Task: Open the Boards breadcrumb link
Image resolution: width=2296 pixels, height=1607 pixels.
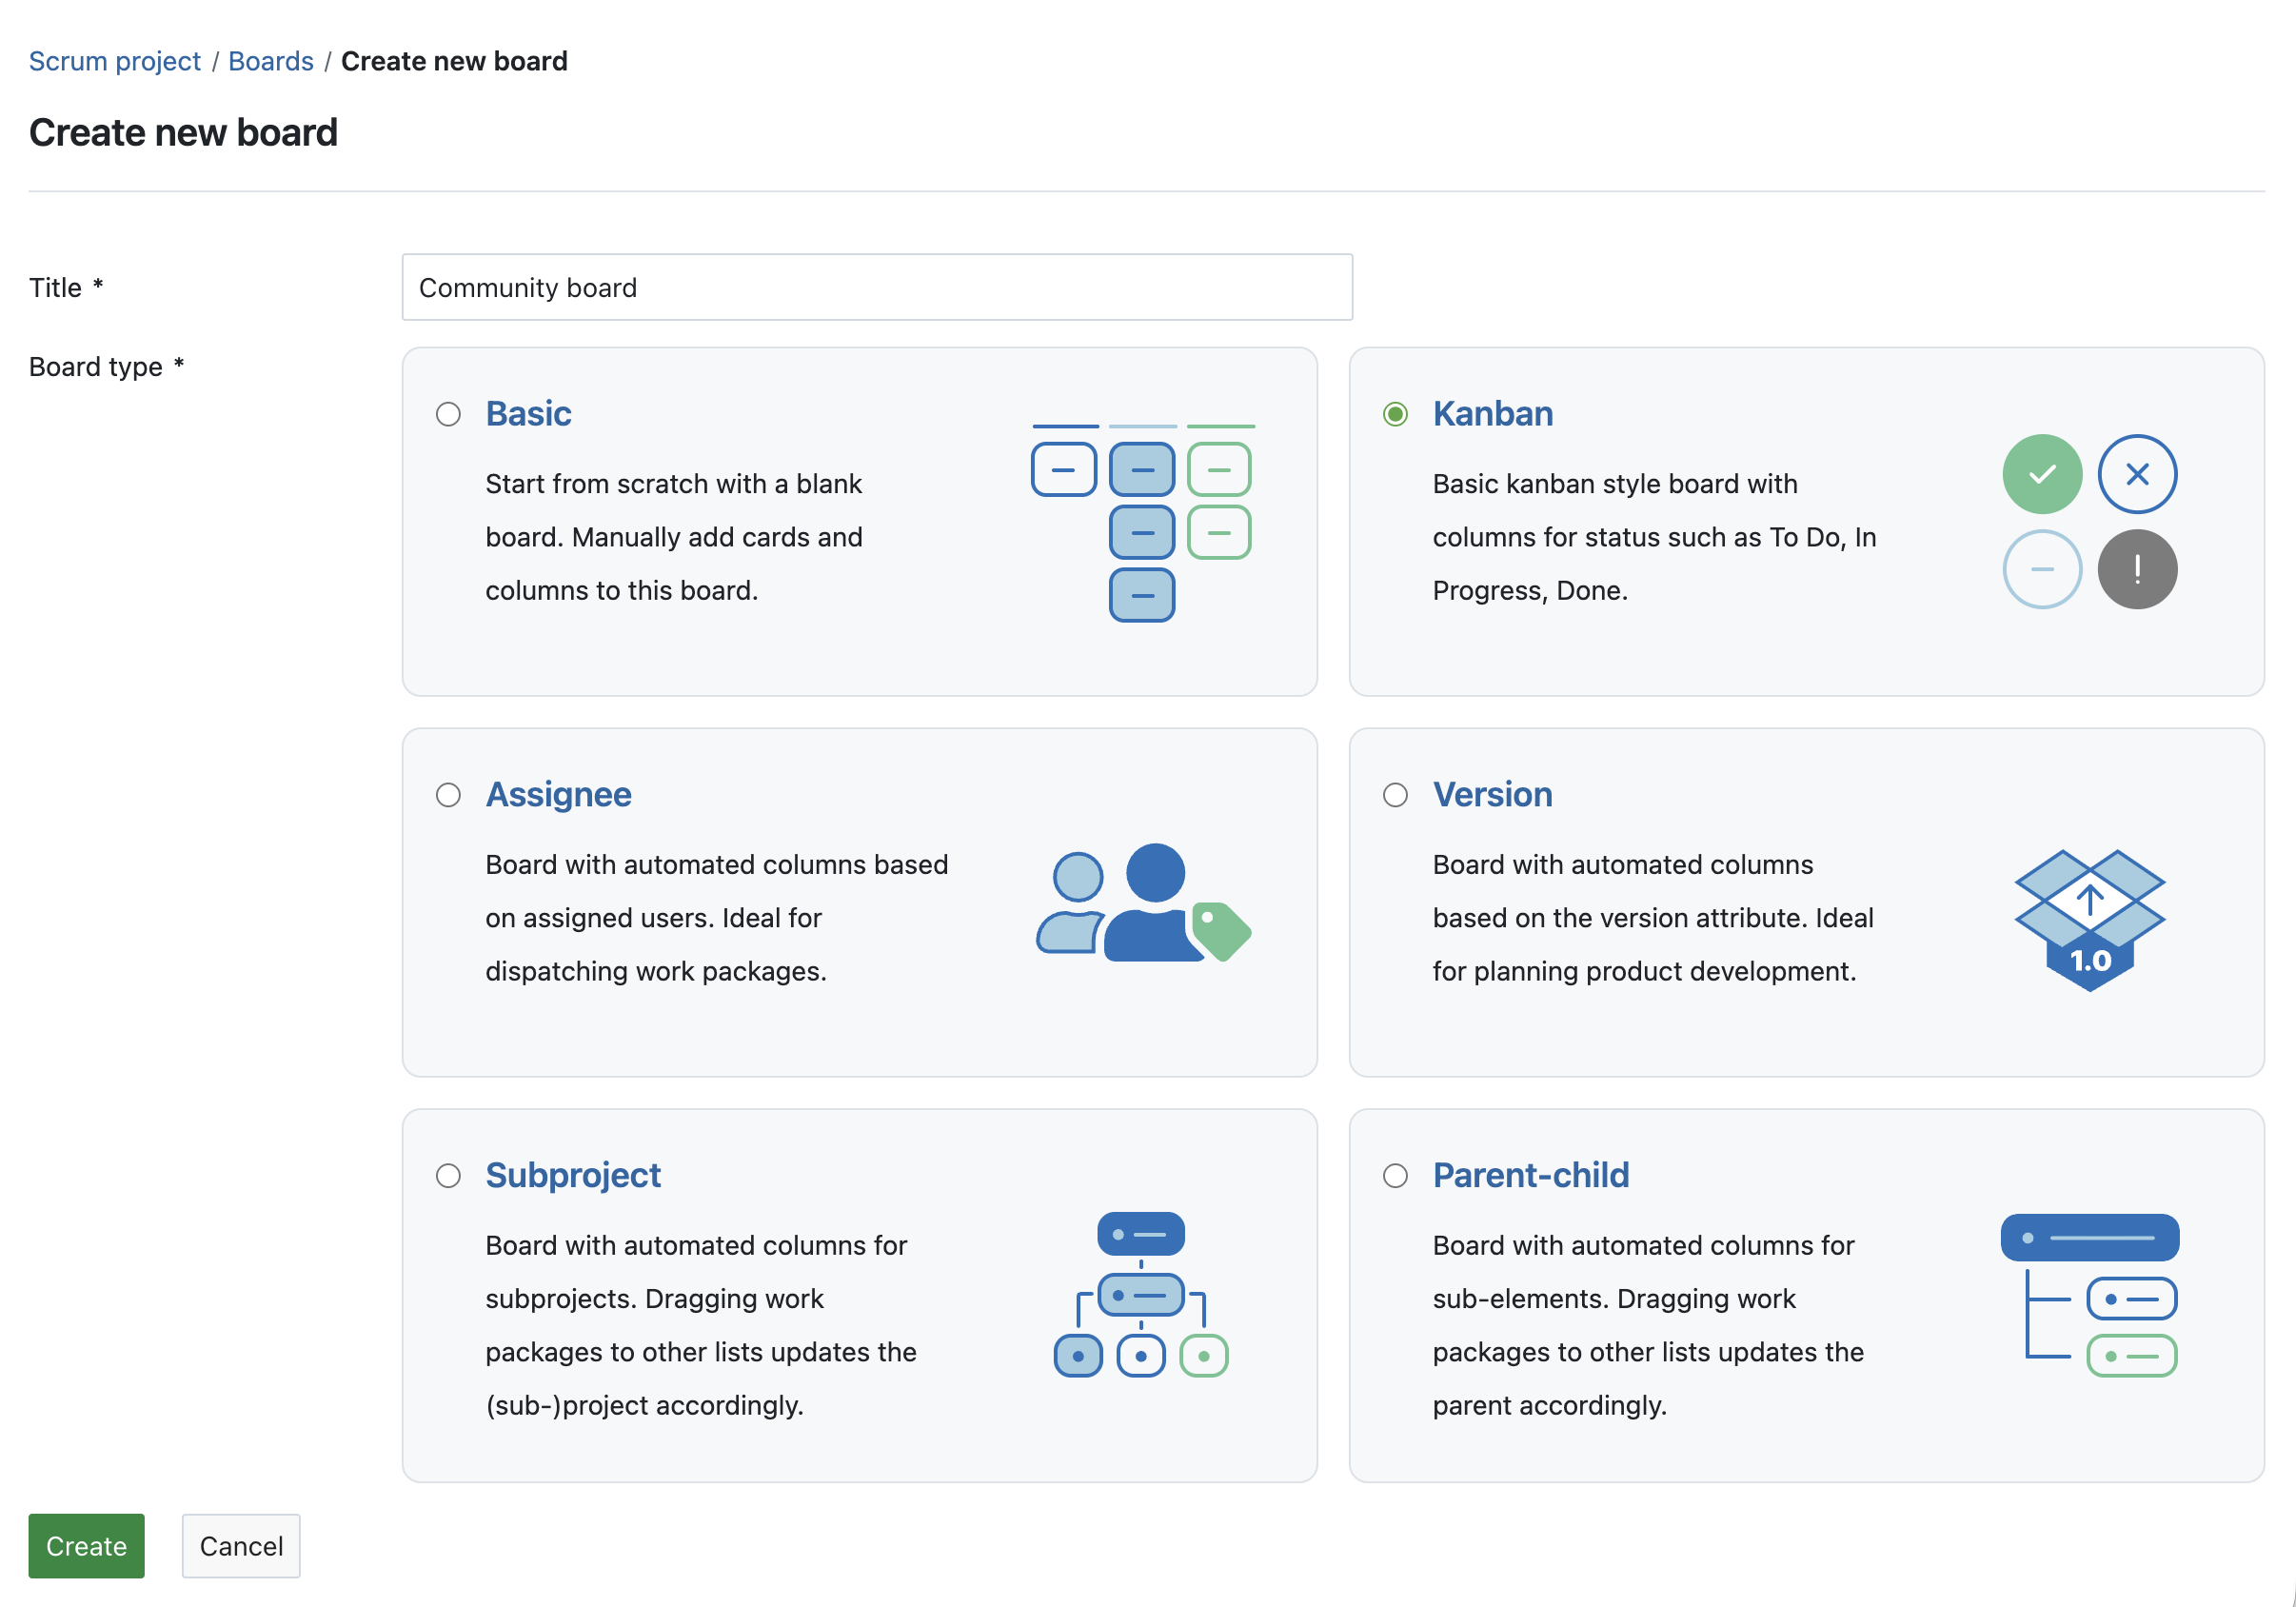Action: [x=271, y=60]
